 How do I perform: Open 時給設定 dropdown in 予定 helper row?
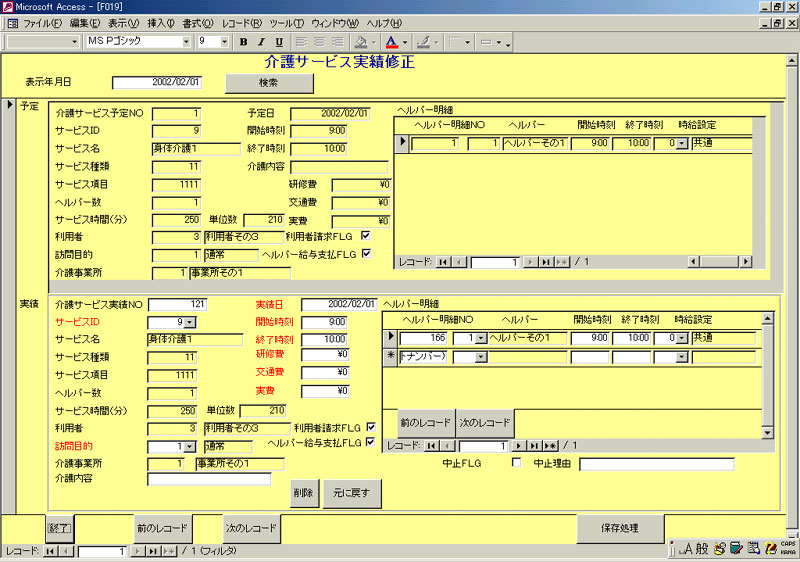pyautogui.click(x=683, y=144)
